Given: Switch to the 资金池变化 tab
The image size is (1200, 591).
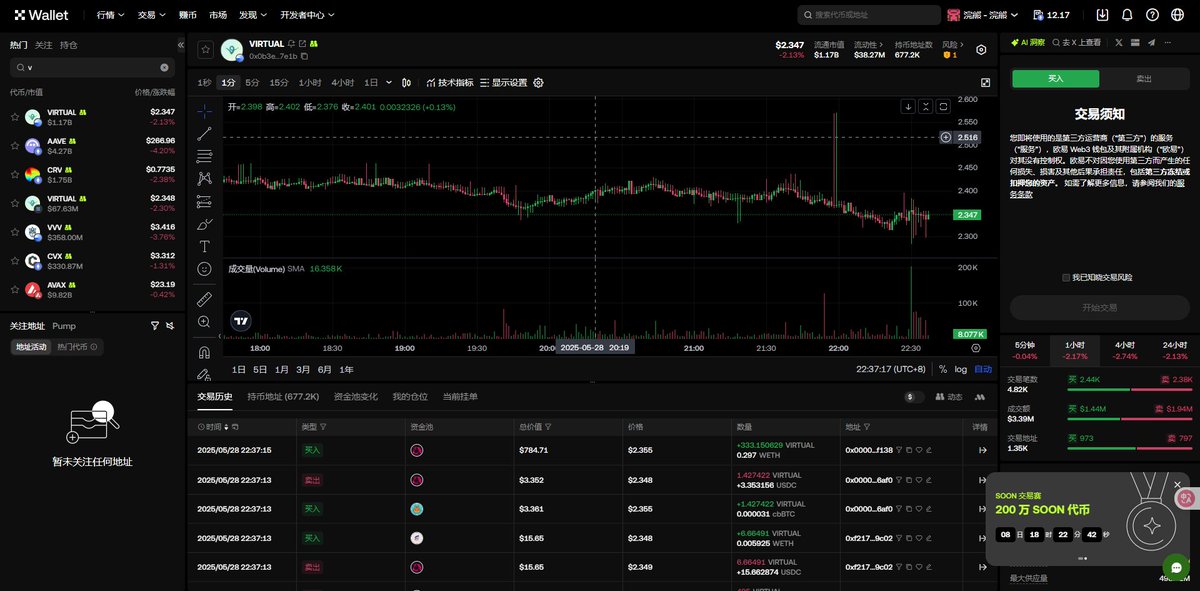Looking at the screenshot, I should pos(356,397).
